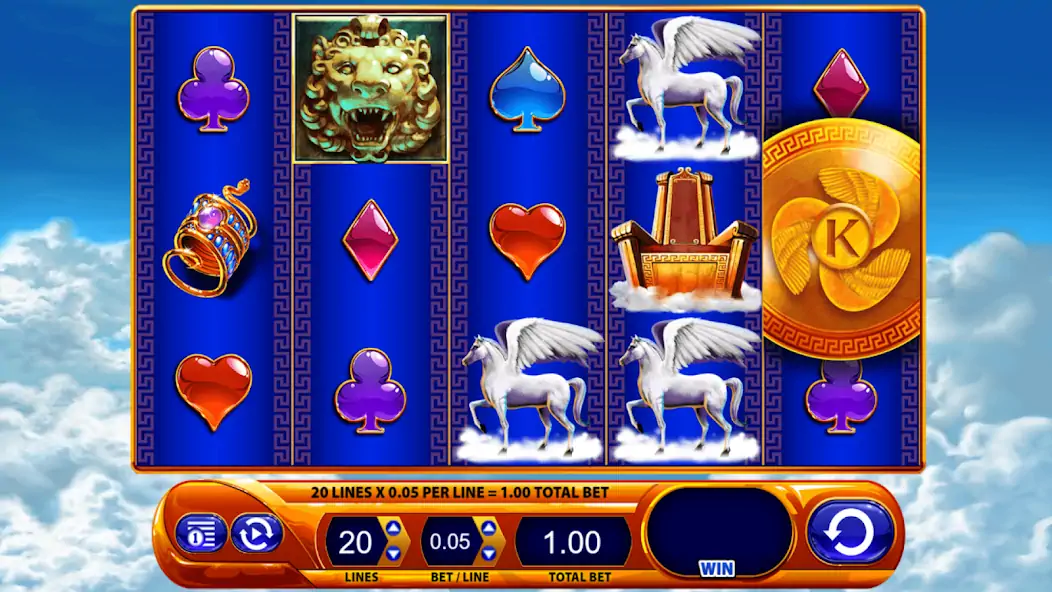Click the top Pegasus on reel four
The height and width of the screenshot is (592, 1052).
pyautogui.click(x=686, y=87)
